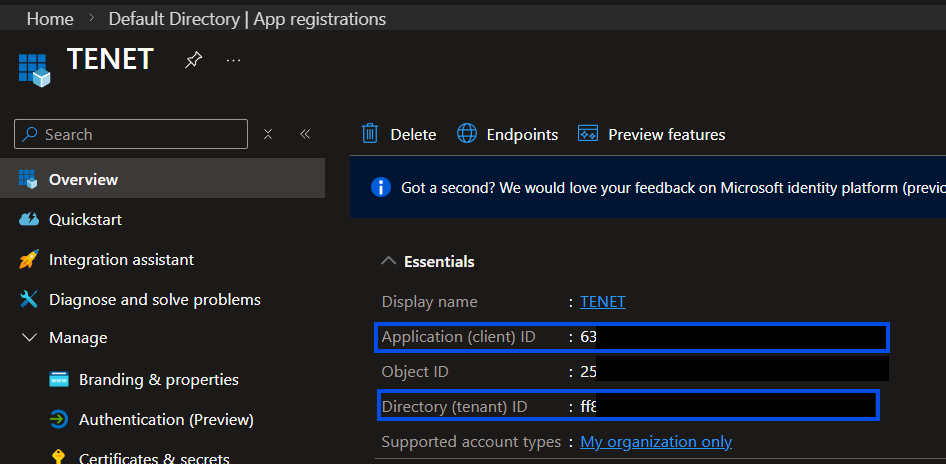Click the Branding & properties icon

[59, 380]
